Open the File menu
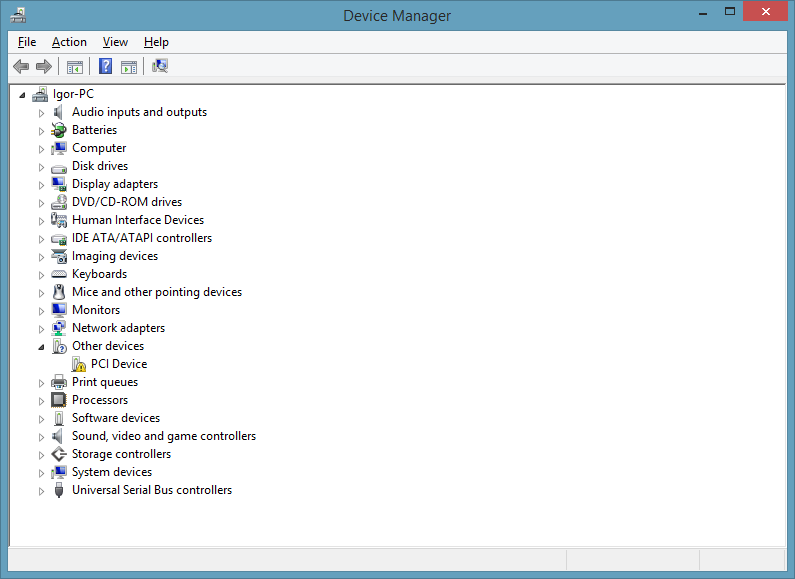 27,42
